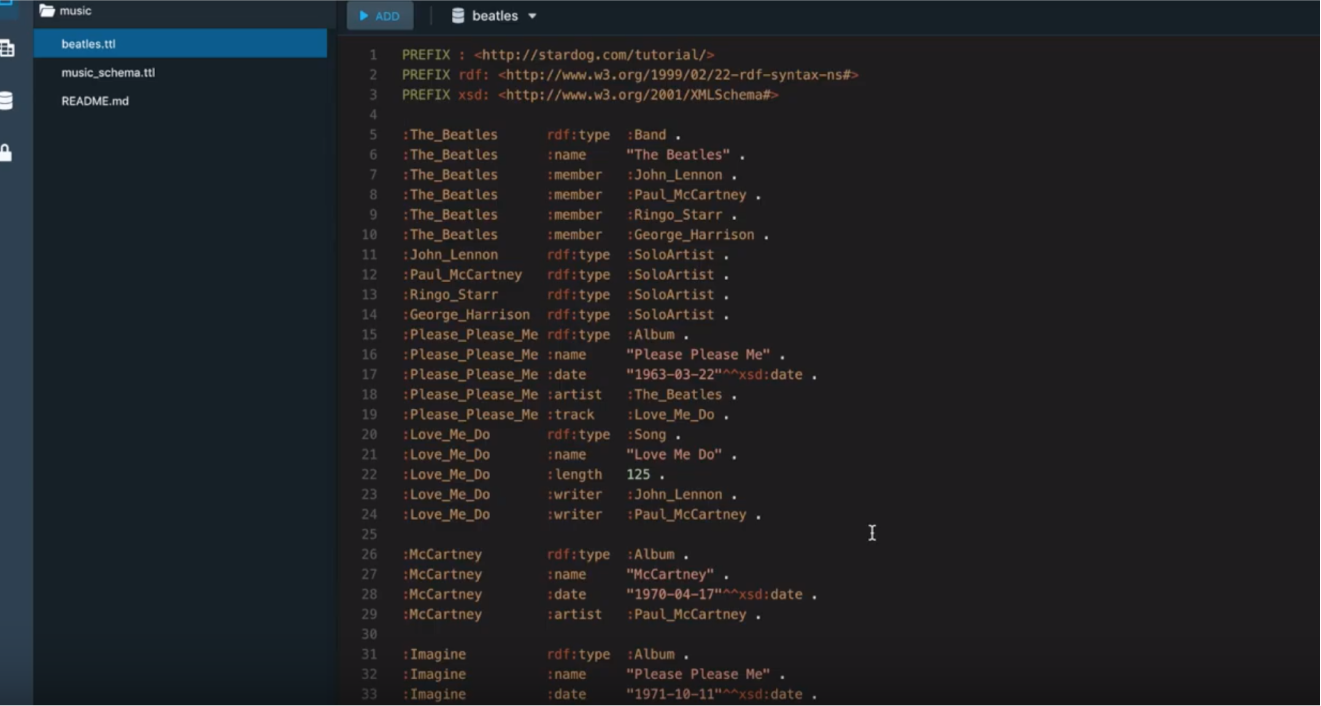This screenshot has width=1321, height=706.
Task: Open README.md file
Action: coord(95,101)
